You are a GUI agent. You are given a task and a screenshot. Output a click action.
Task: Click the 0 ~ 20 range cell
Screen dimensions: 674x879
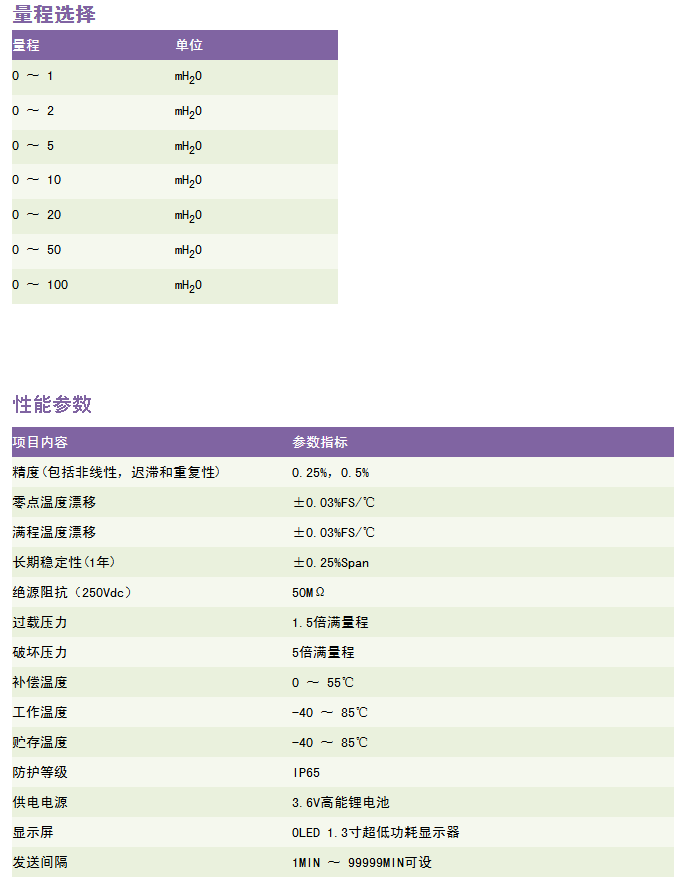[x=37, y=215]
